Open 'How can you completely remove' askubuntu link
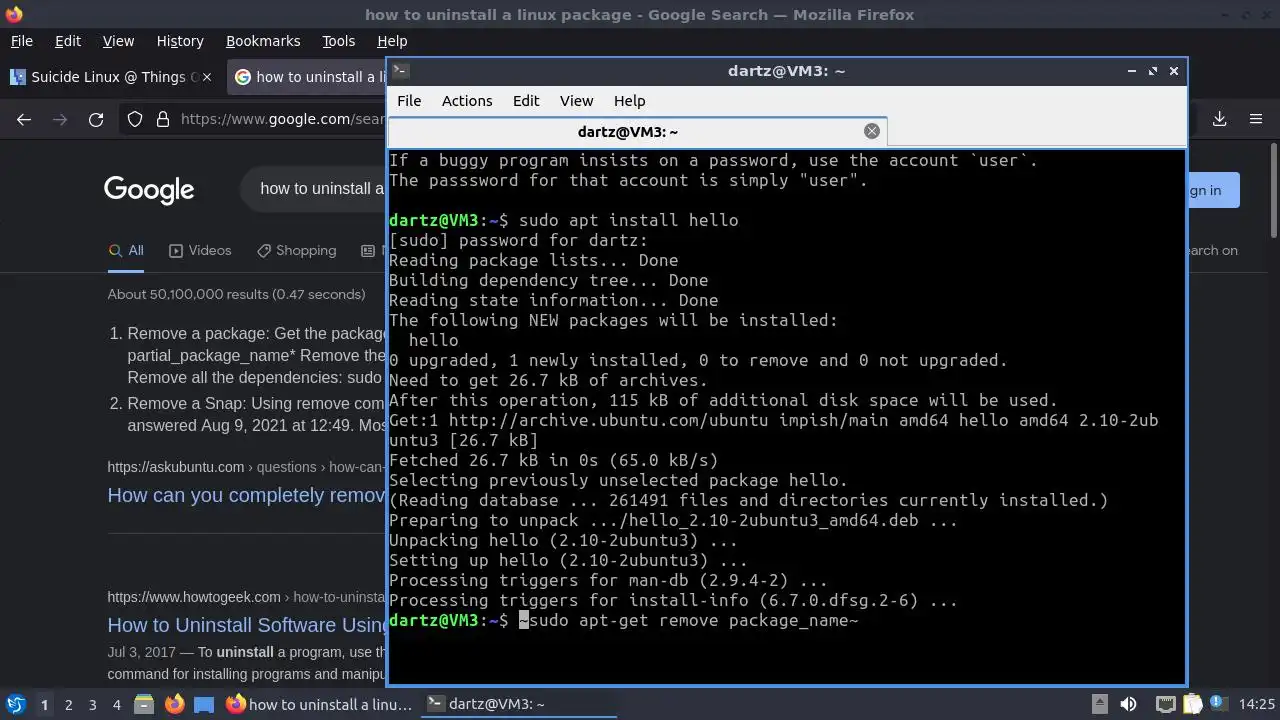Image resolution: width=1280 pixels, height=720 pixels. pyautogui.click(x=247, y=495)
